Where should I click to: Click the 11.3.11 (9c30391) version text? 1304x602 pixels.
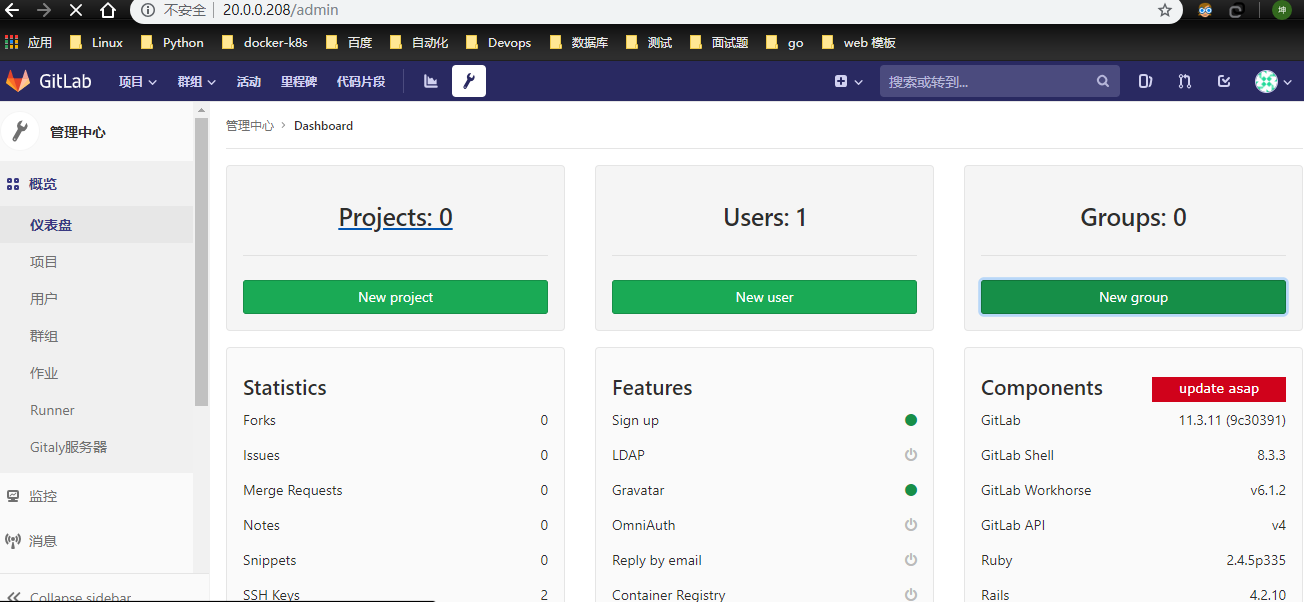[x=1232, y=420]
